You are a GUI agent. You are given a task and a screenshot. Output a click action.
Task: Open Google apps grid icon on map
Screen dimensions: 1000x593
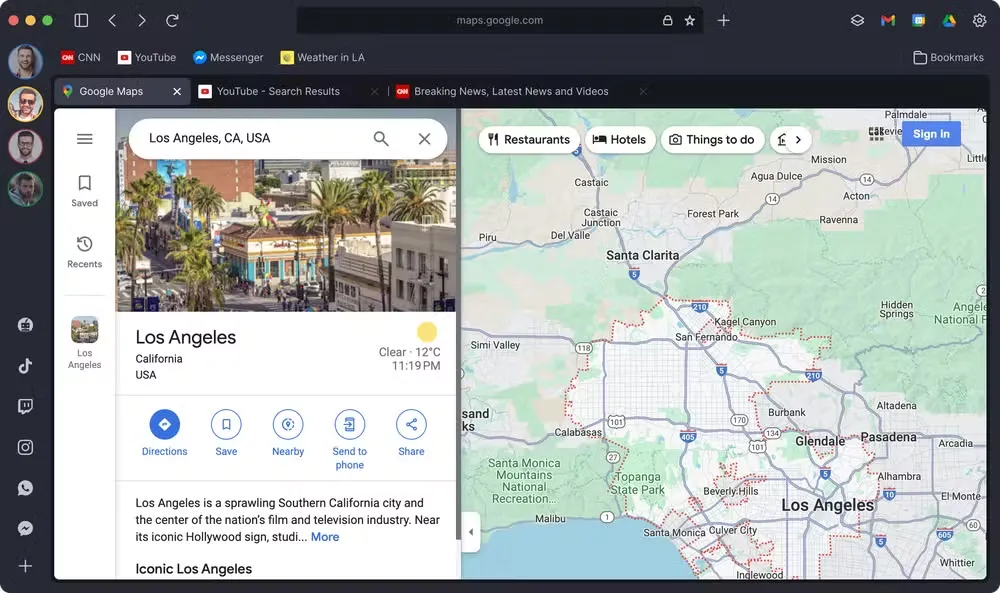click(876, 133)
